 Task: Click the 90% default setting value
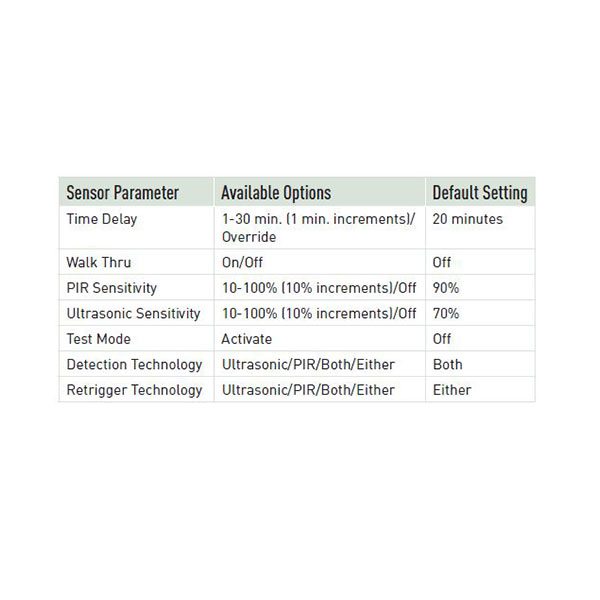tap(446, 288)
